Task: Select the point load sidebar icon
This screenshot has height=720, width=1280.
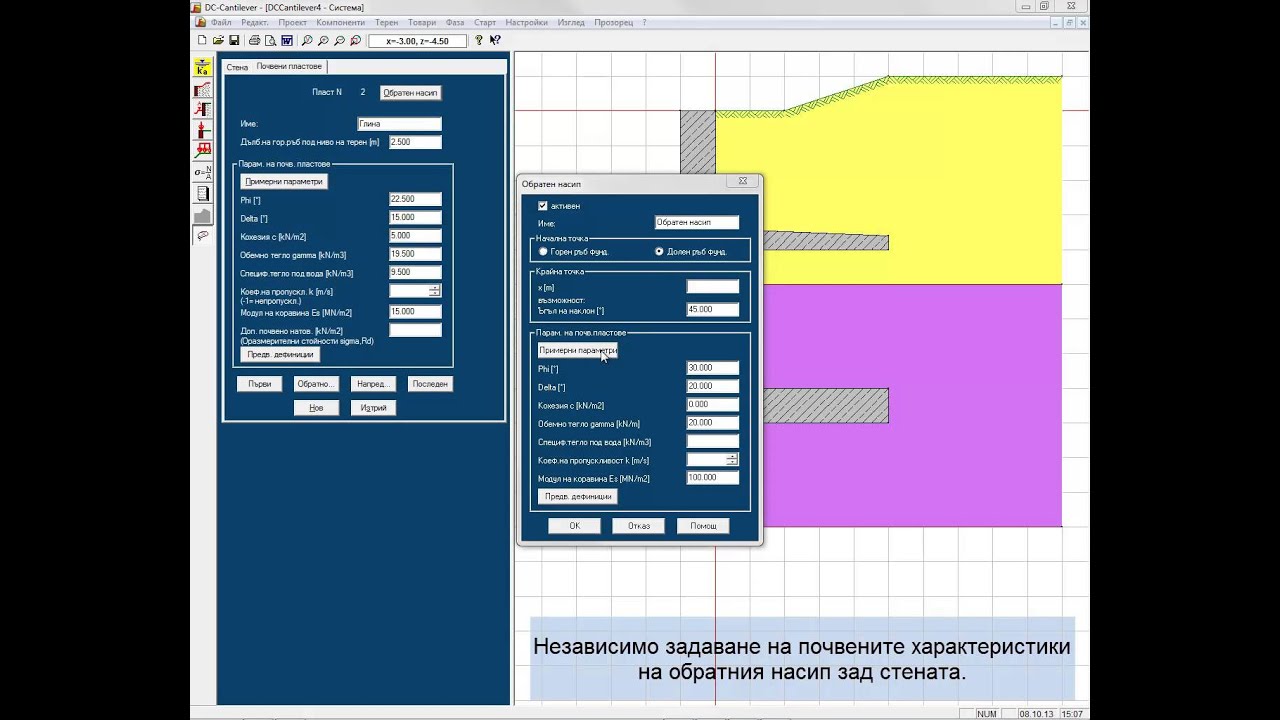Action: click(x=203, y=131)
